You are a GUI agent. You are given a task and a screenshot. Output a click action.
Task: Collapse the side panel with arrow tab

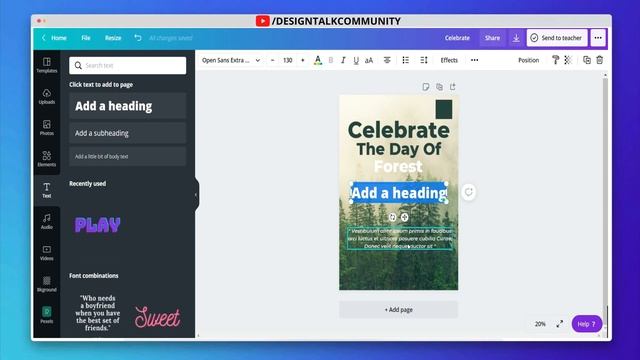point(197,194)
